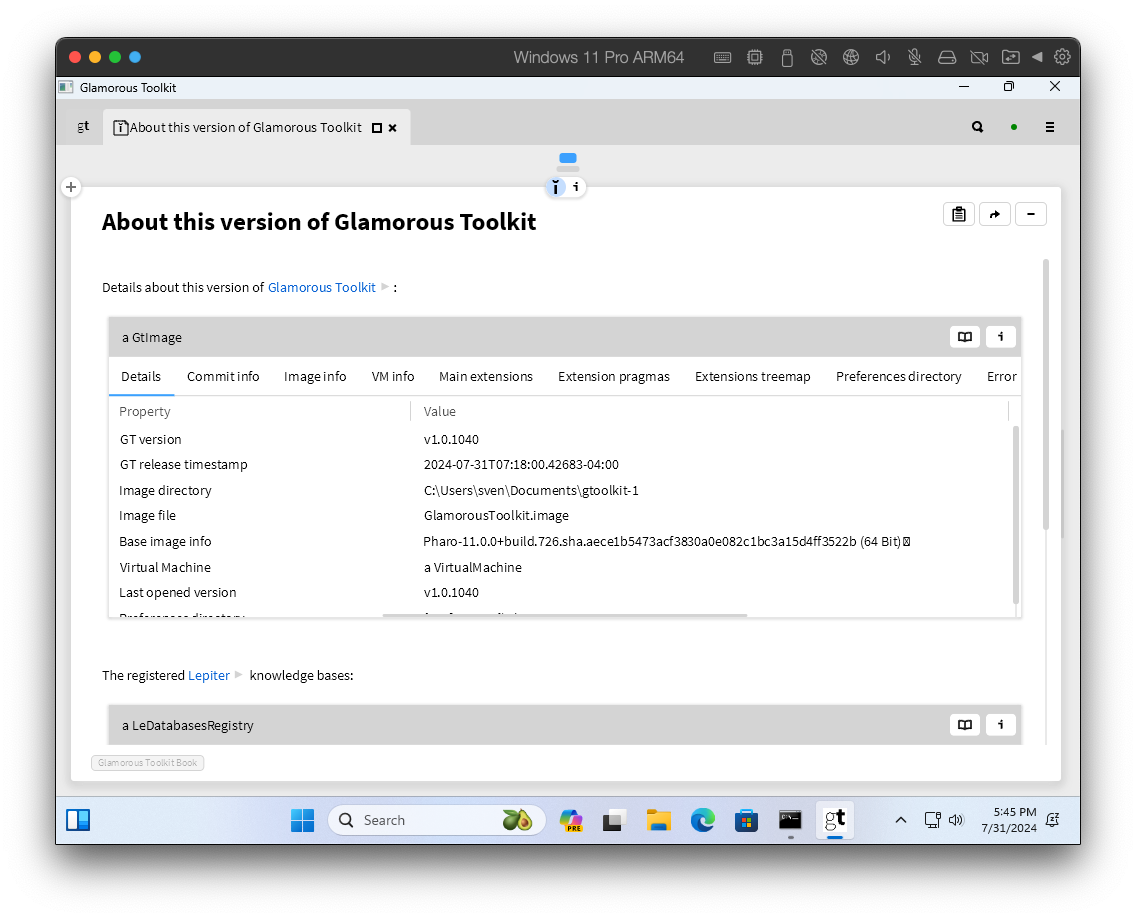Click the gt app taskbar icon

click(x=835, y=820)
